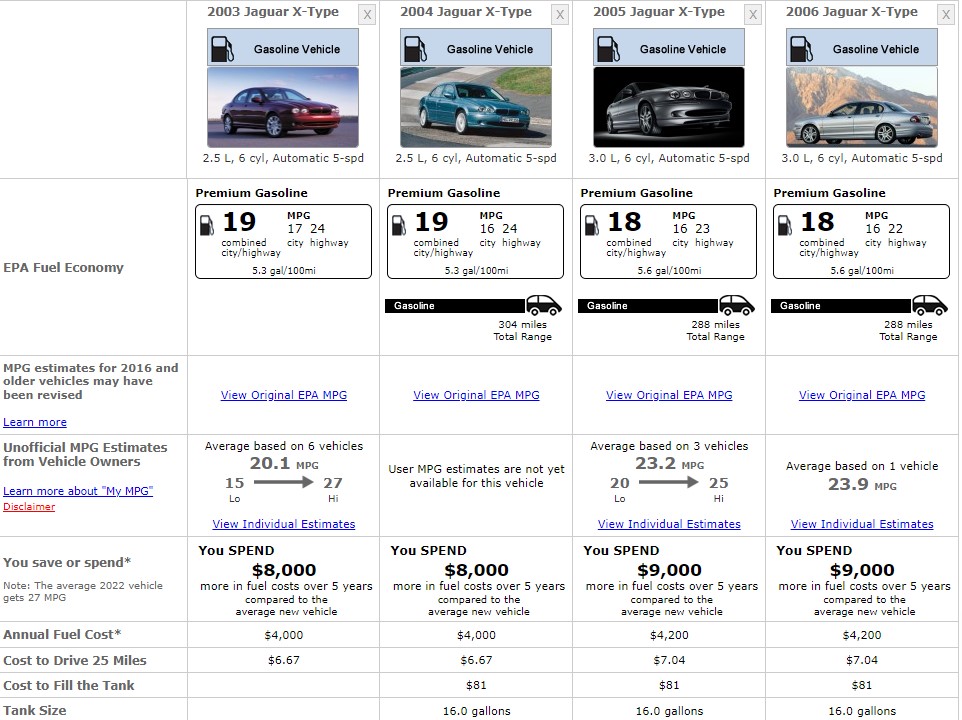The image size is (962, 720).
Task: View Individual Estimates for 2006 model
Action: coord(862,524)
